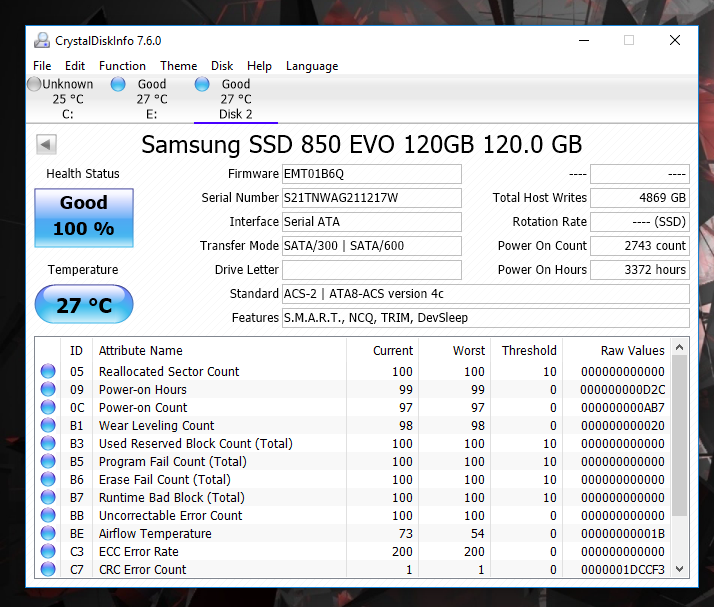Viewport: 714px width, 607px height.
Task: Click the ID column header
Action: (x=76, y=351)
